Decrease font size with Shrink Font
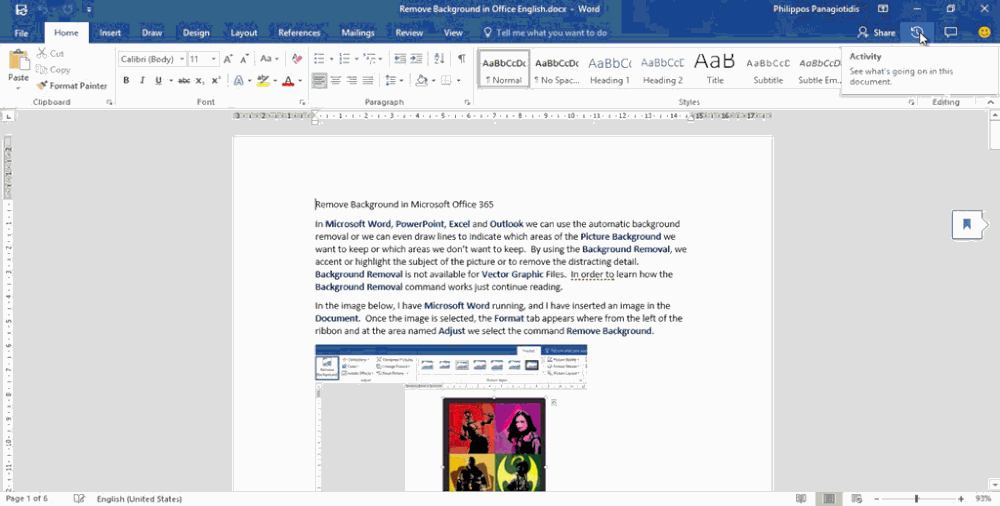The height and width of the screenshot is (506, 1000). [x=244, y=59]
